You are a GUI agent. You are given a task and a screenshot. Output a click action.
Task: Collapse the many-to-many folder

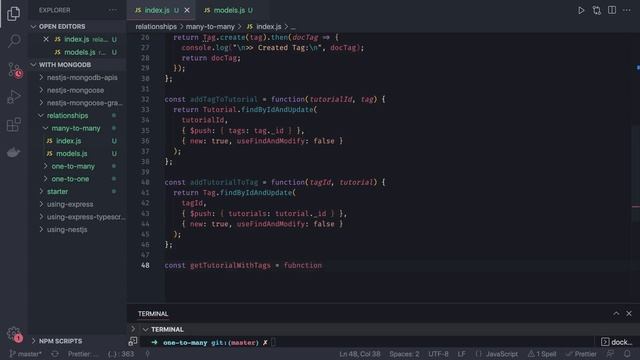(x=76, y=128)
